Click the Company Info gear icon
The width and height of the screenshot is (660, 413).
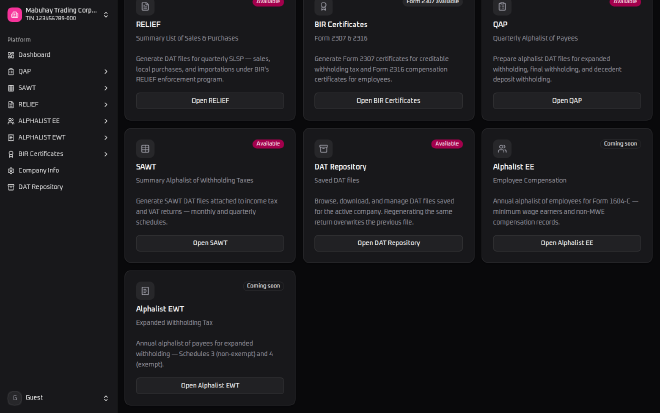(x=11, y=171)
